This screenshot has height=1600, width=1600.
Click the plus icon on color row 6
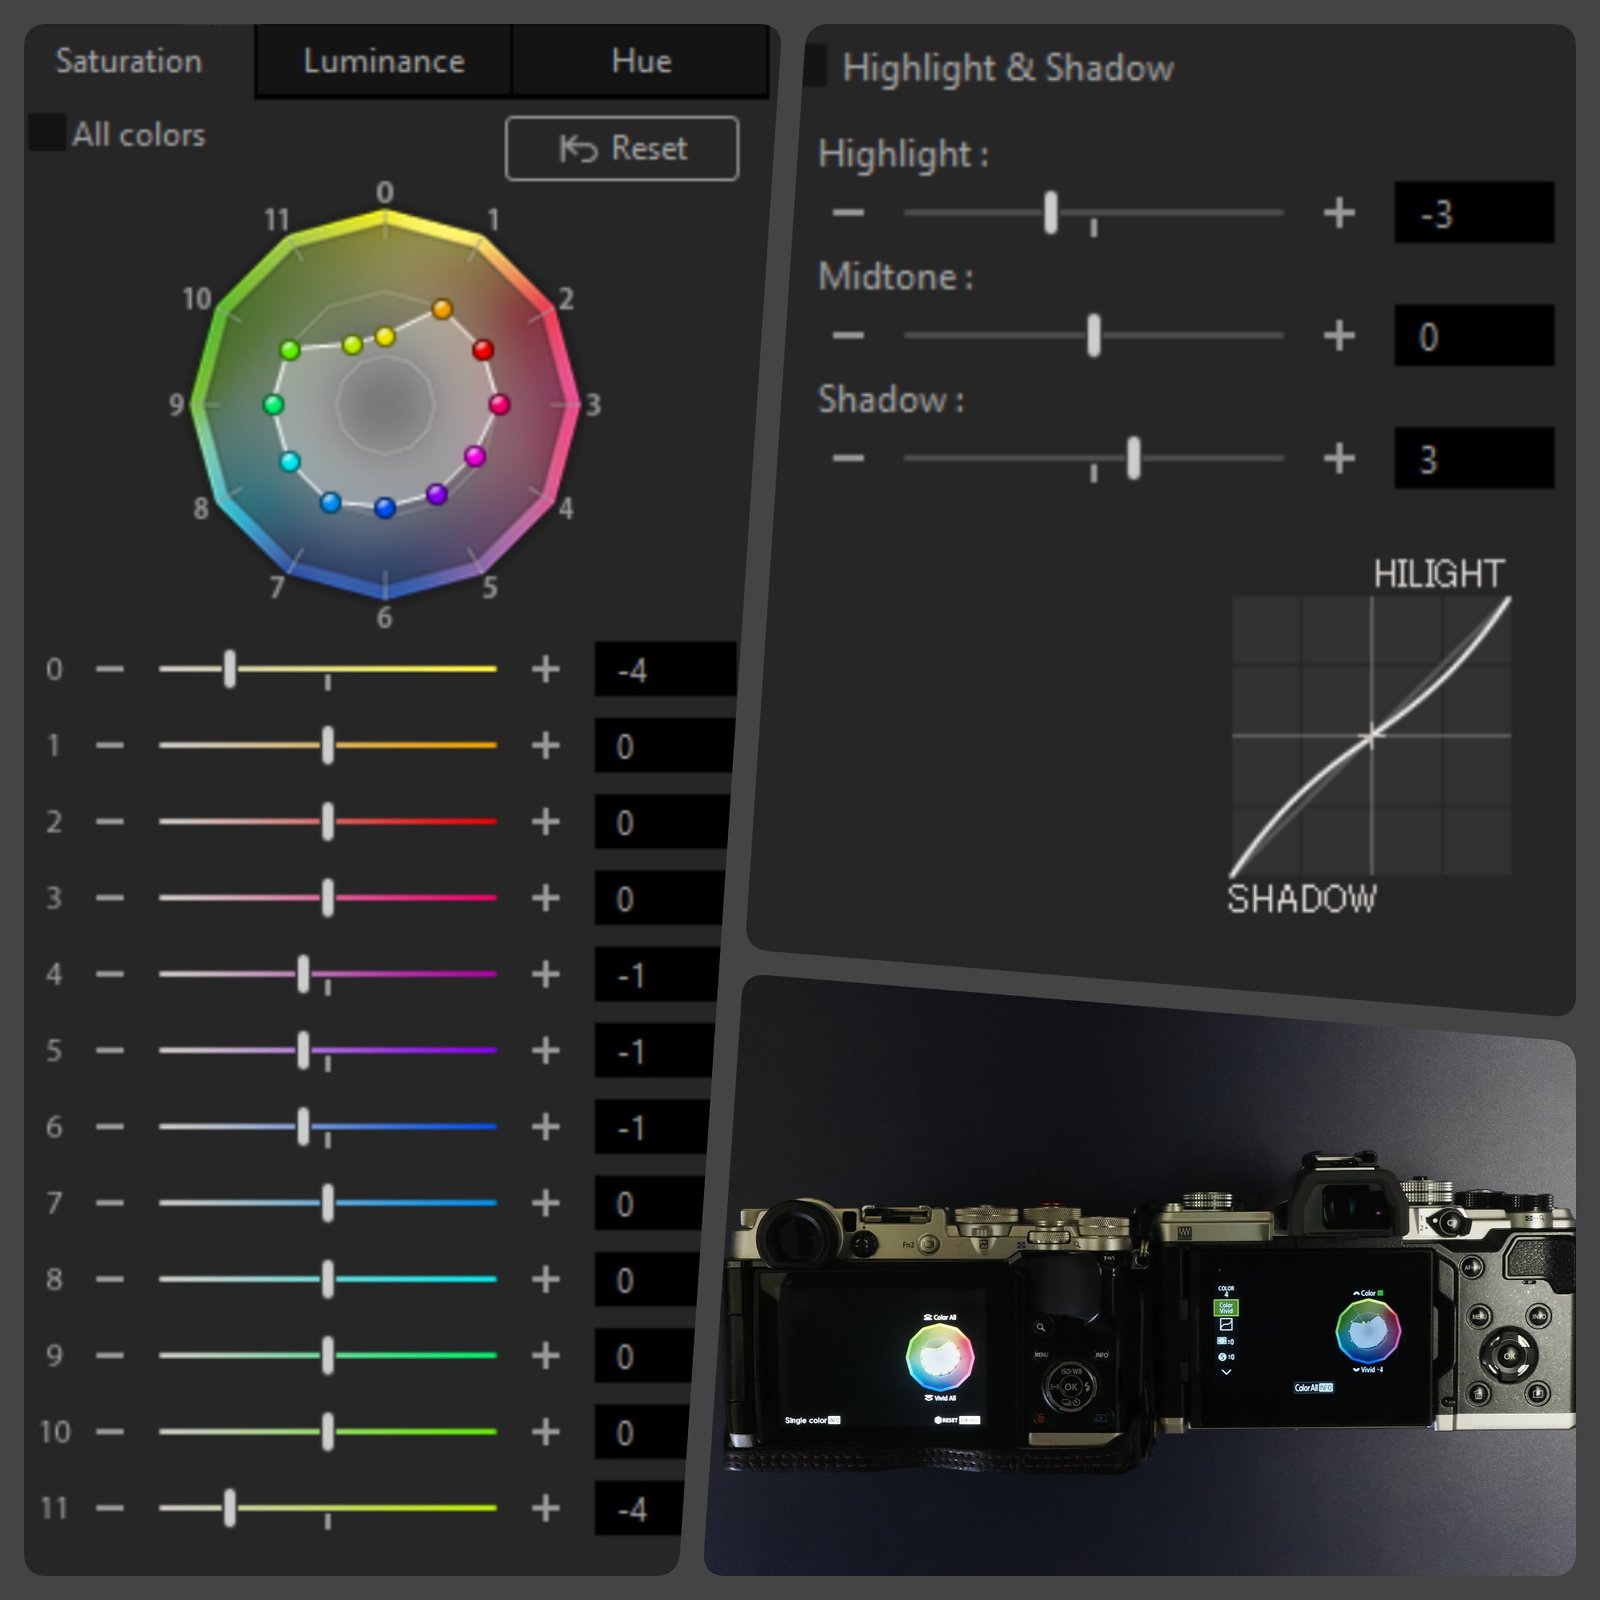pyautogui.click(x=543, y=1128)
